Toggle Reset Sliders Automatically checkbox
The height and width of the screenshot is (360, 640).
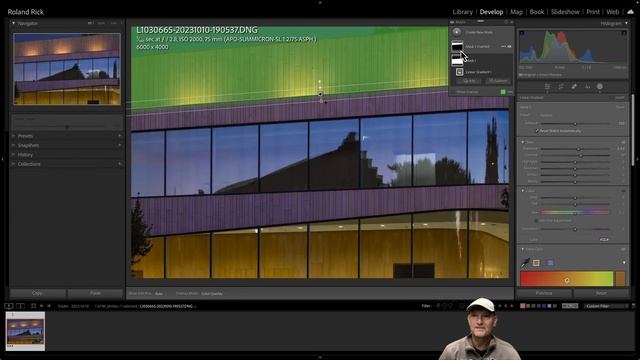(x=537, y=131)
